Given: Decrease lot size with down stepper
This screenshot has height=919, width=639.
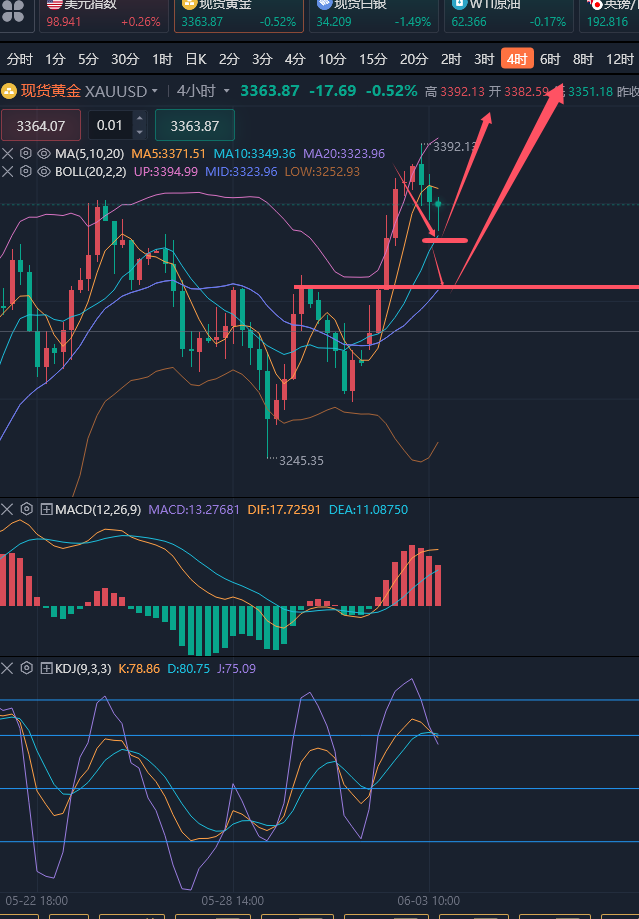Looking at the screenshot, I should 140,132.
